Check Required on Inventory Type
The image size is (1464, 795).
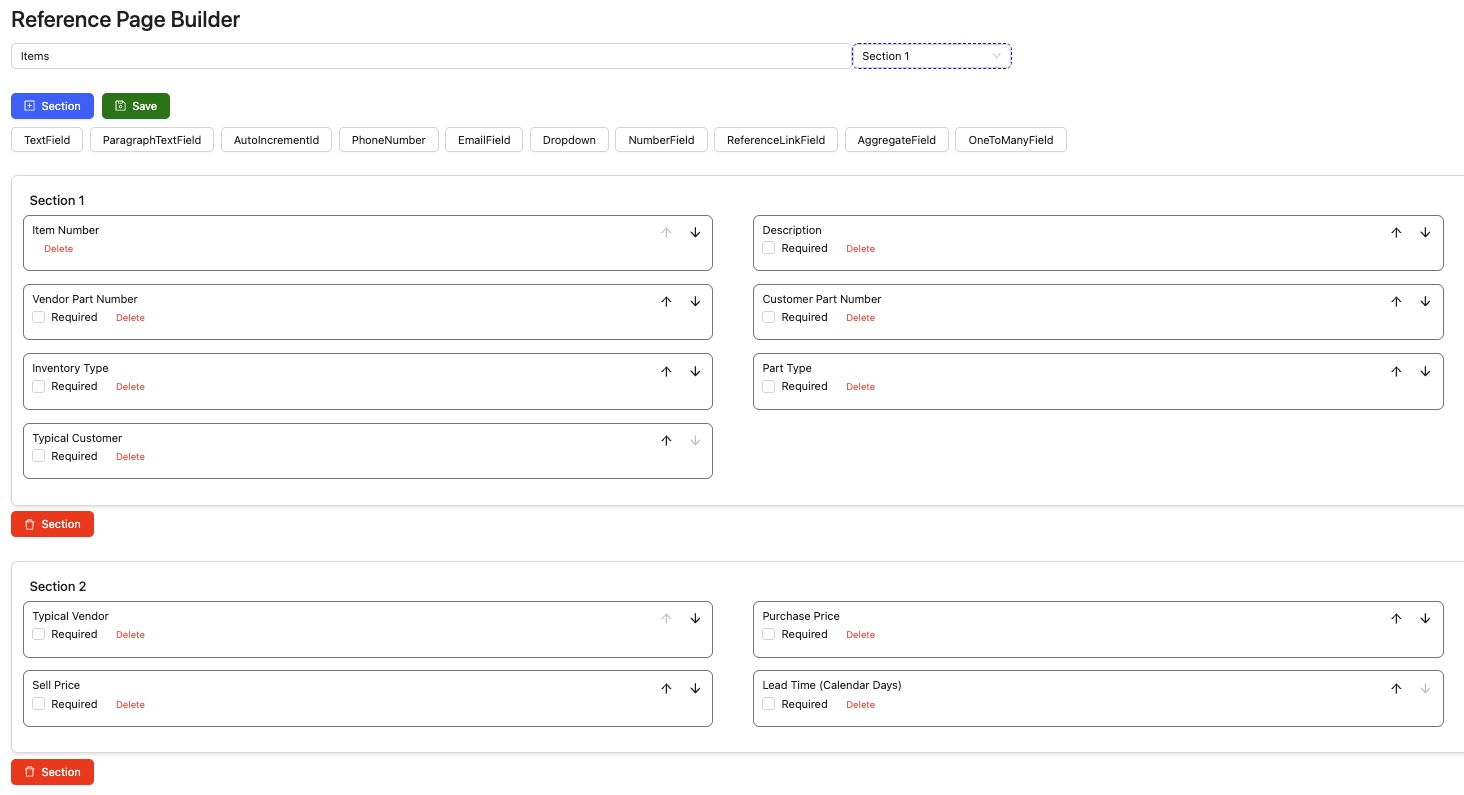[39, 387]
